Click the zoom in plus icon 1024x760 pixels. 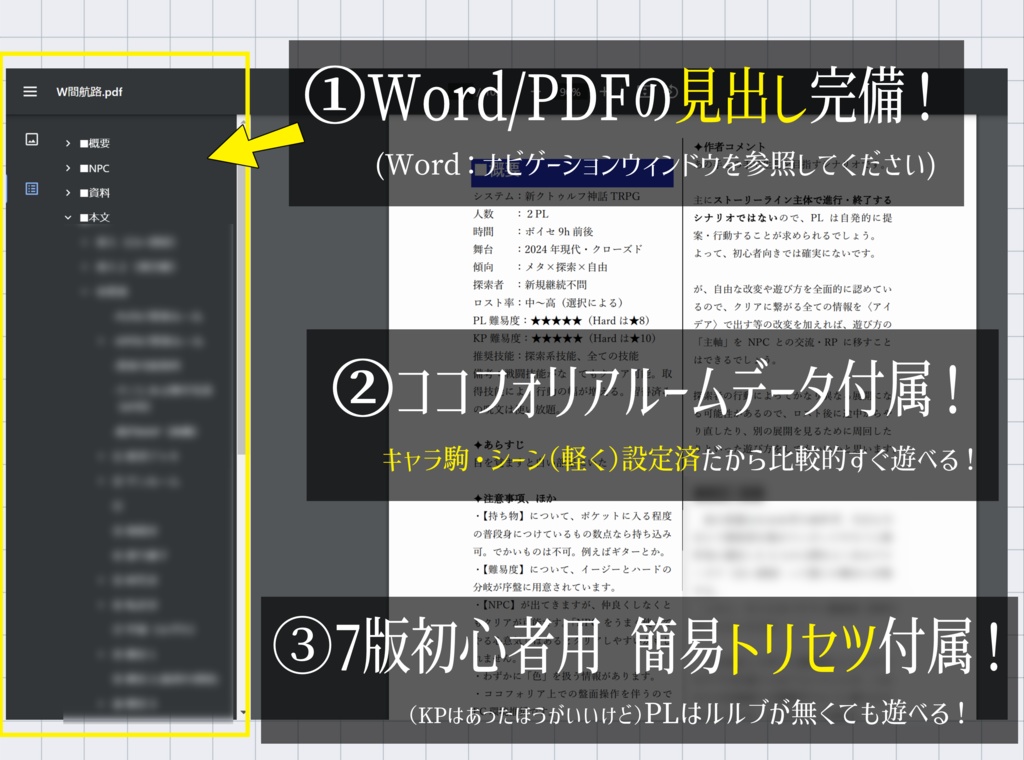click(x=605, y=90)
